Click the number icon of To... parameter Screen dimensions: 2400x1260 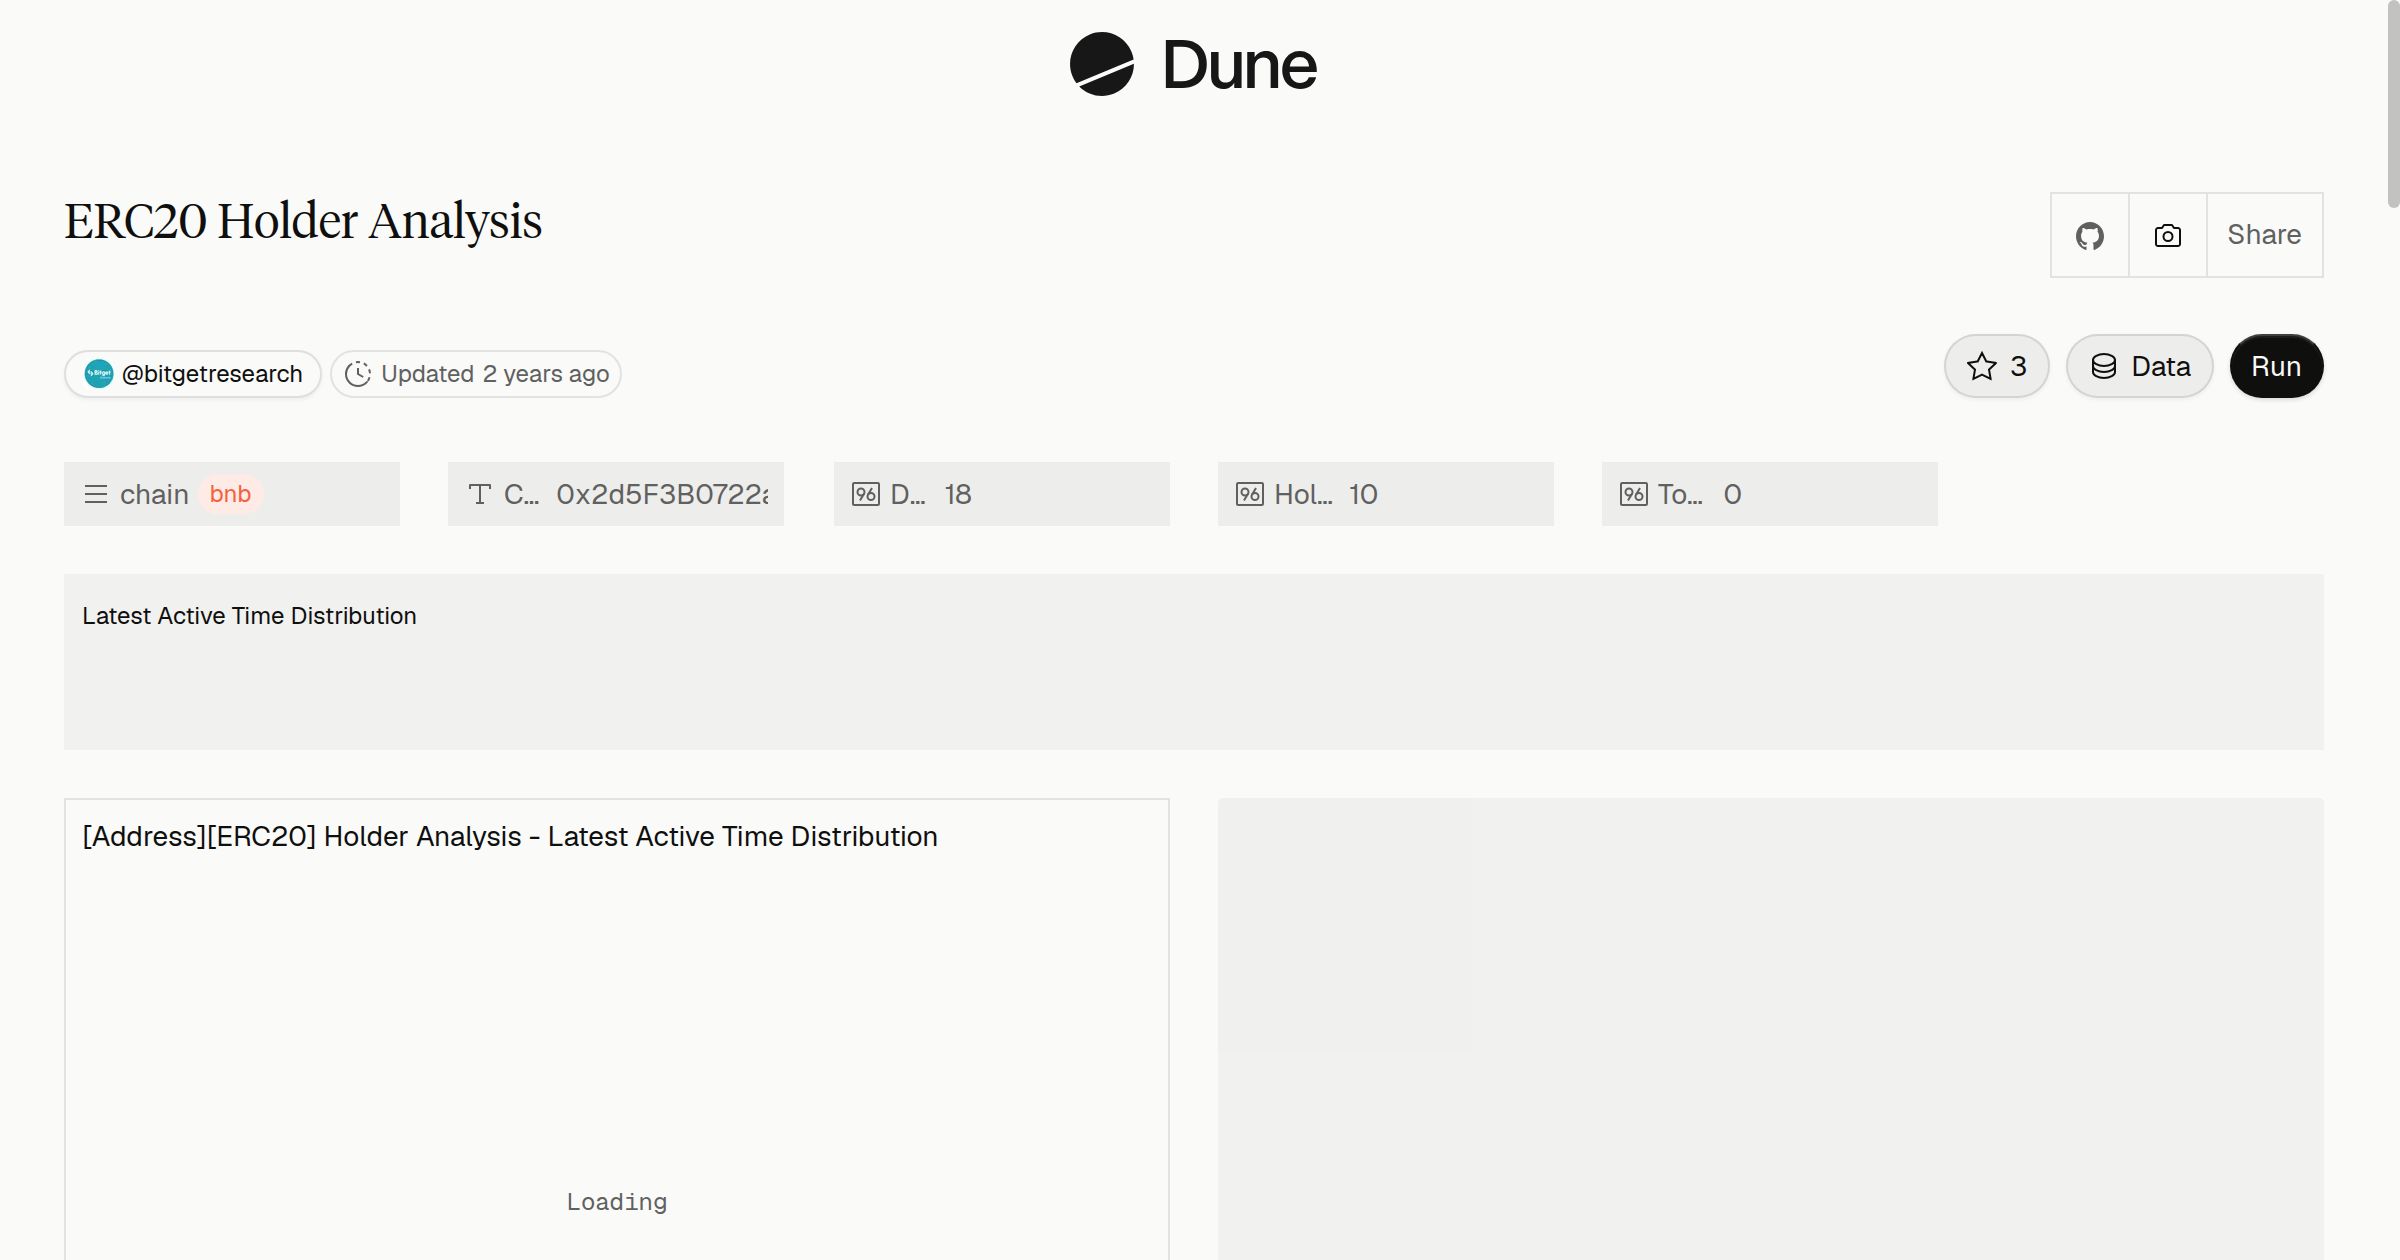pyautogui.click(x=1633, y=494)
